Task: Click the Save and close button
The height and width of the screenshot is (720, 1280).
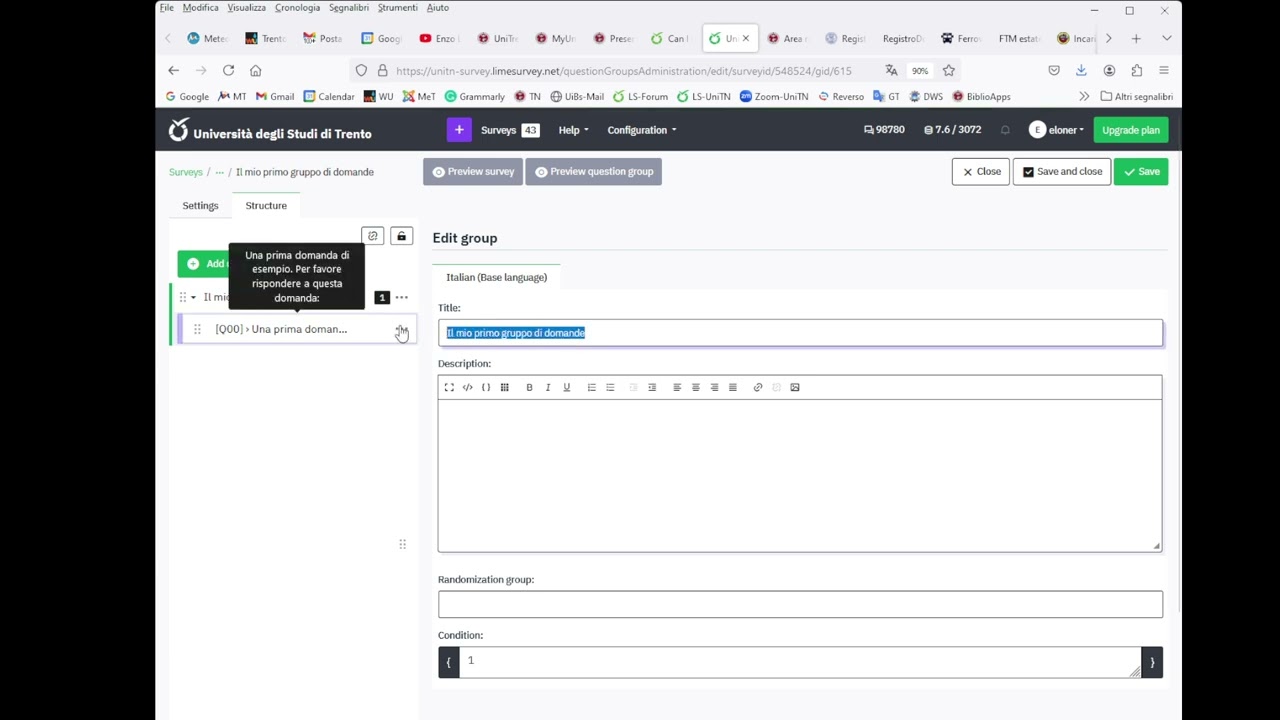Action: (x=1061, y=172)
